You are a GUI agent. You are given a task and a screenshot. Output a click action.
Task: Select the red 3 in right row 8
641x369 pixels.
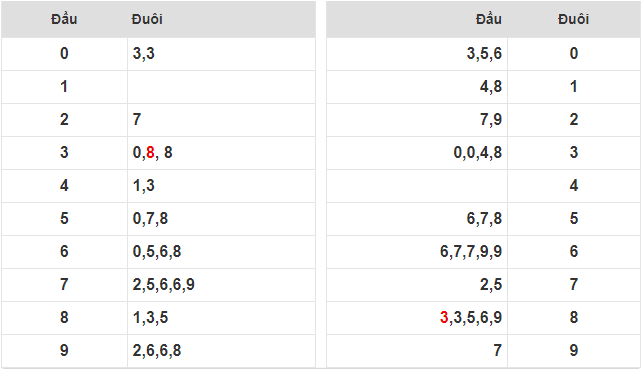[x=444, y=318]
